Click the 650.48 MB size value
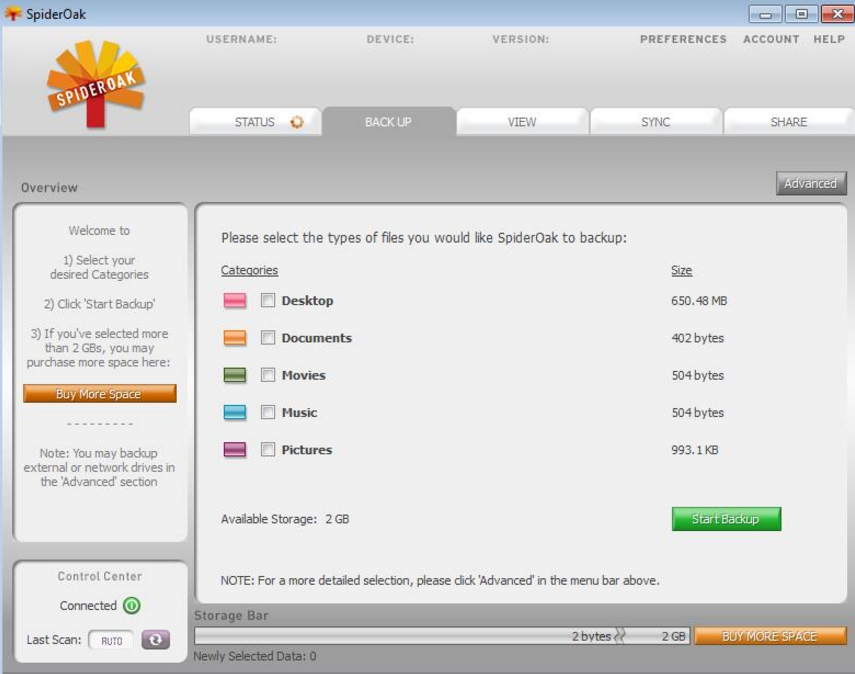 pyautogui.click(x=699, y=301)
